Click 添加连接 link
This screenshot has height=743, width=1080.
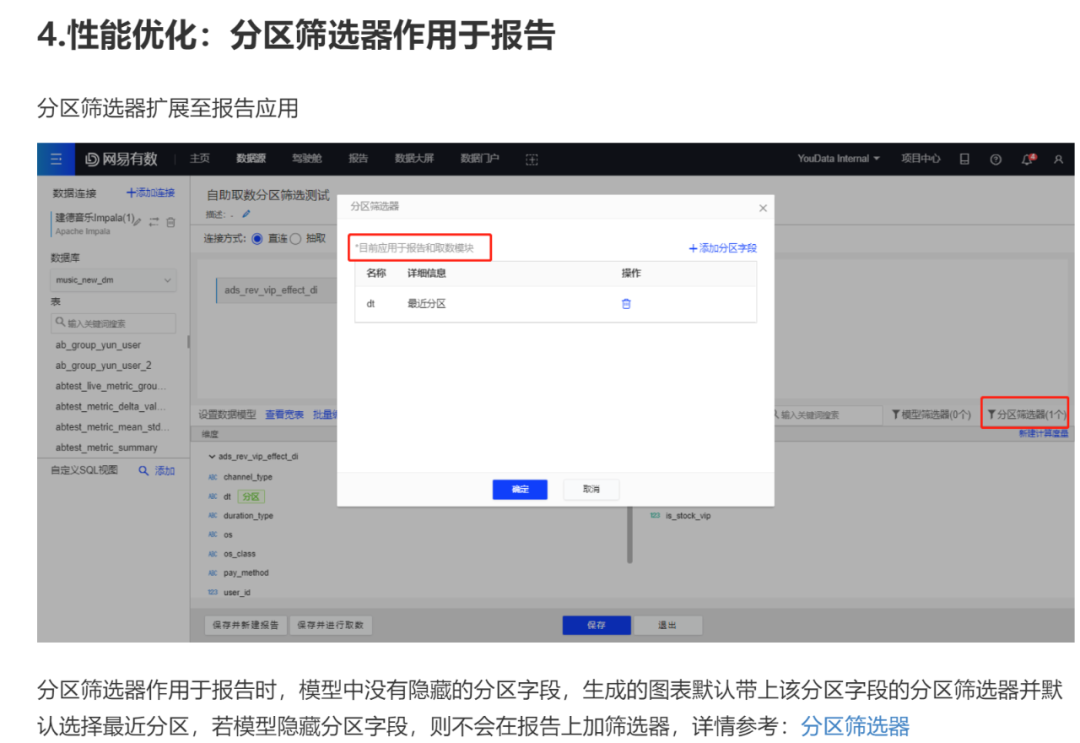click(151, 193)
